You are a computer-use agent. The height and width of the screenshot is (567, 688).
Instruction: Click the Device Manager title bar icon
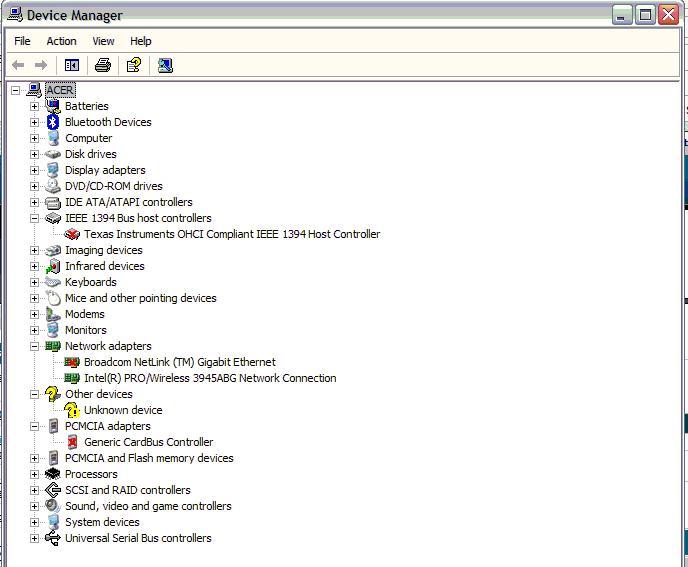pyautogui.click(x=15, y=14)
